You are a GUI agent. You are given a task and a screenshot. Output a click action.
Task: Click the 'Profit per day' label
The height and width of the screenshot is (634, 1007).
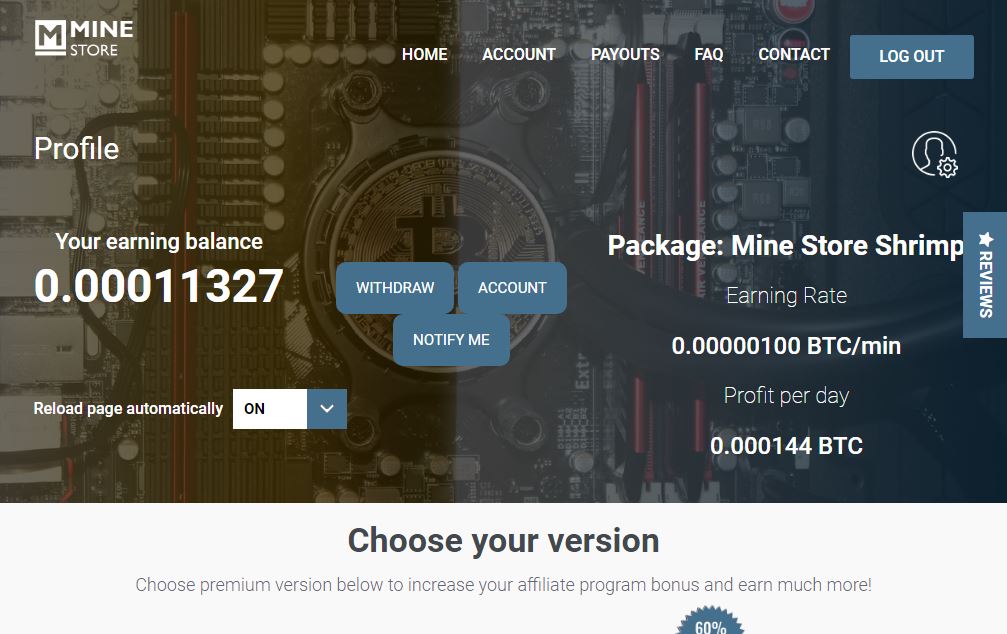coord(786,396)
